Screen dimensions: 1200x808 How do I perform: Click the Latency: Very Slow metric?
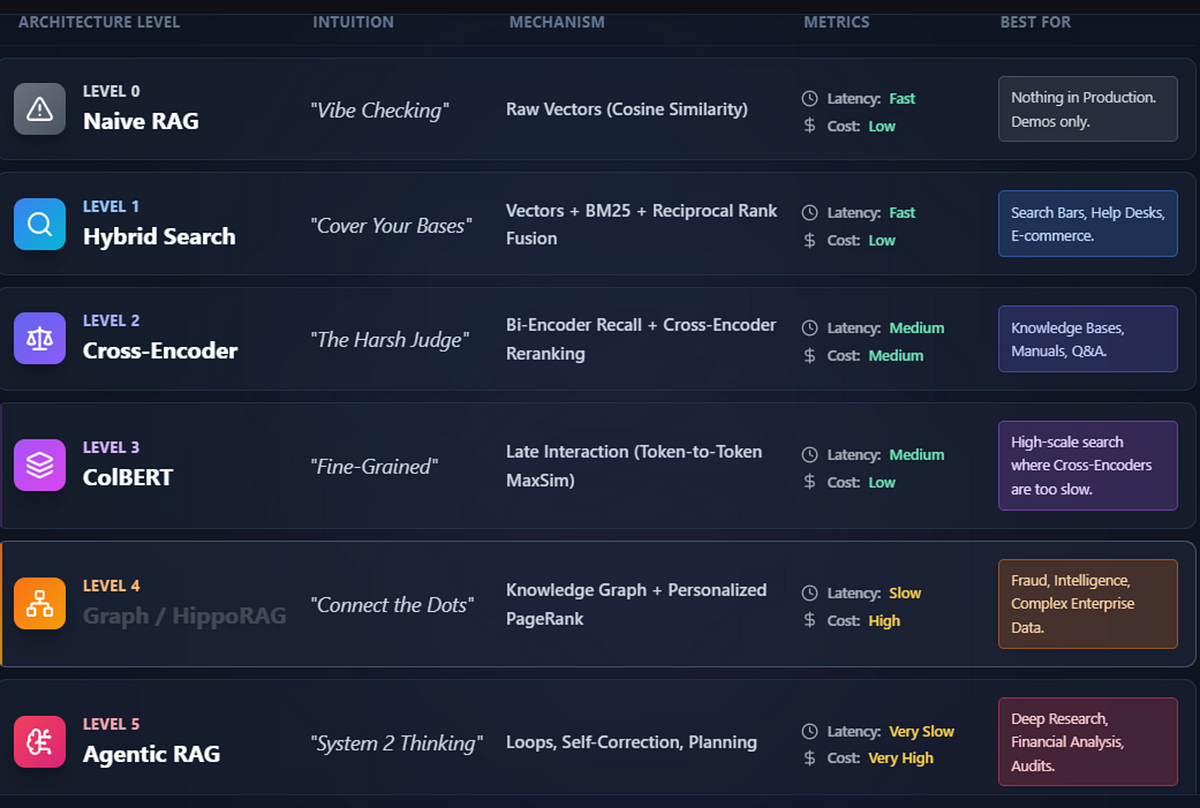tap(879, 732)
